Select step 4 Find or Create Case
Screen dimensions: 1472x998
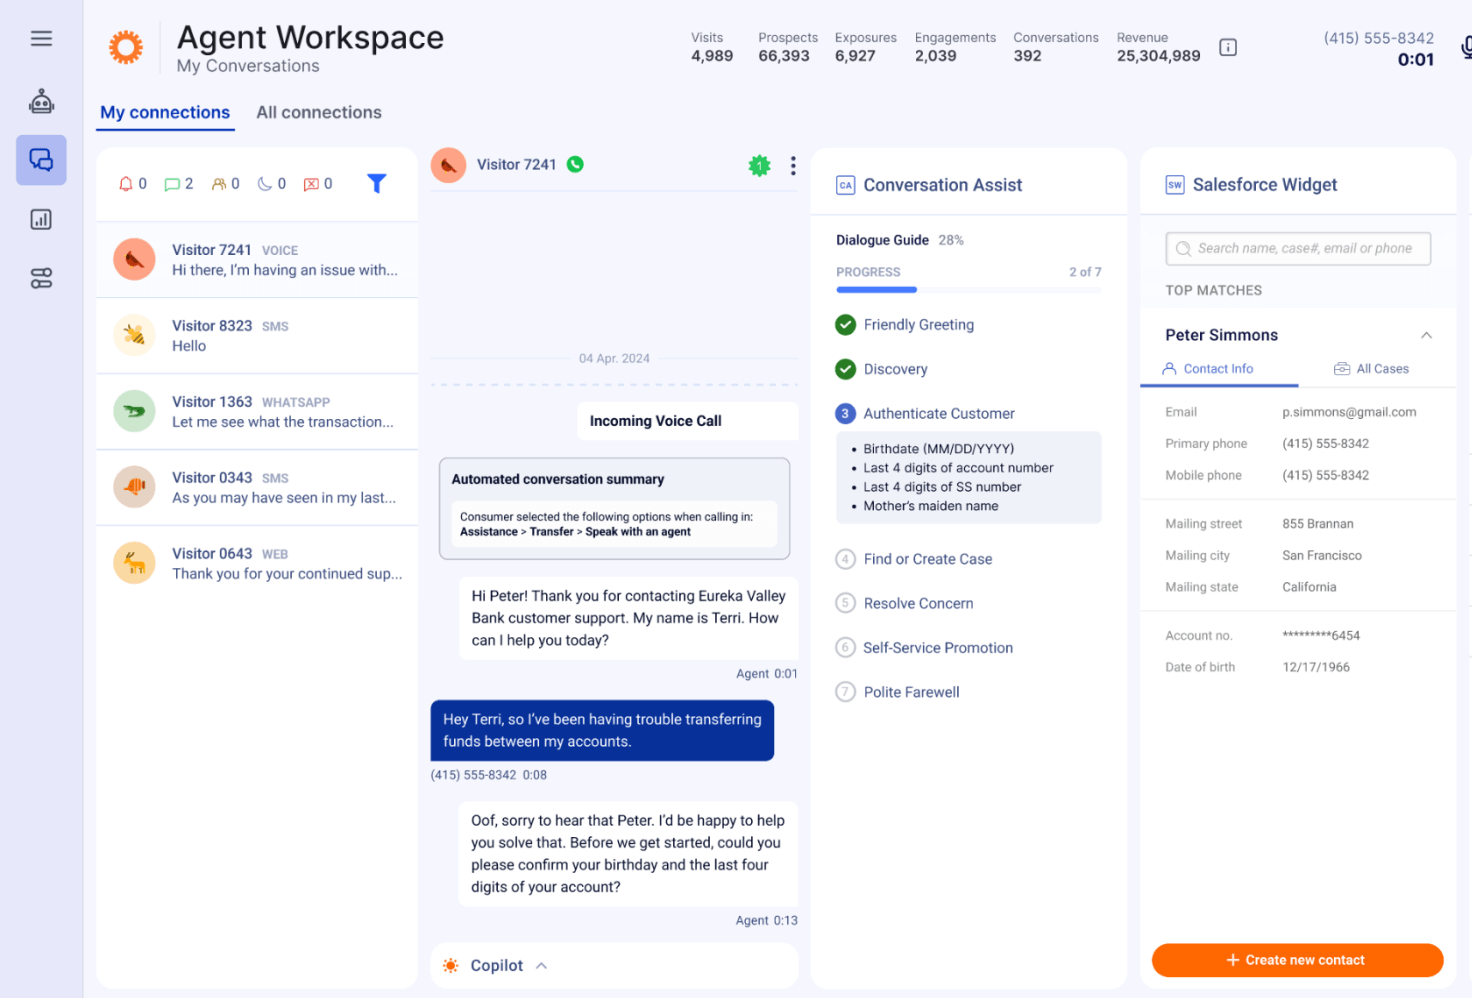pos(914,559)
